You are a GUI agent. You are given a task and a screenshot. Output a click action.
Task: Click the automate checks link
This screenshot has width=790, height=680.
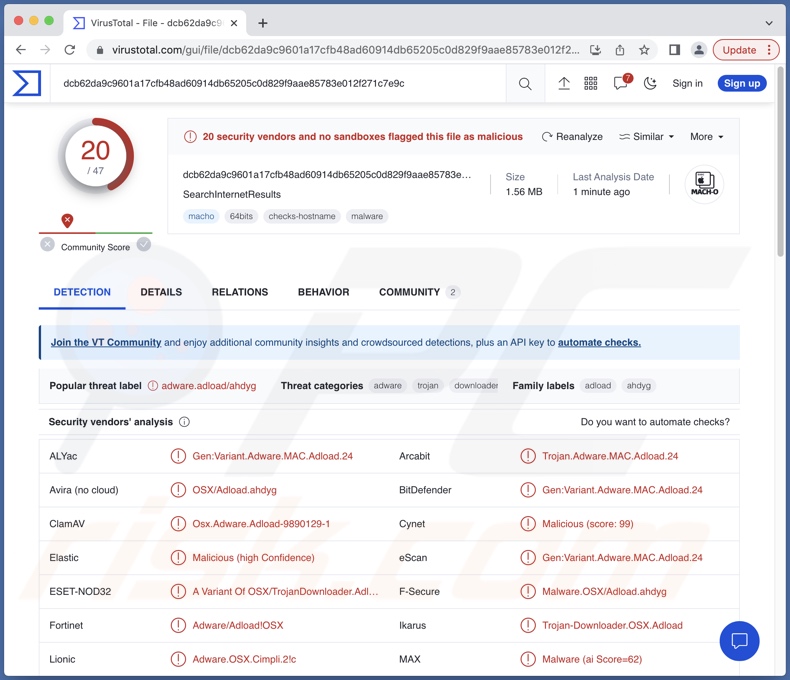(599, 343)
